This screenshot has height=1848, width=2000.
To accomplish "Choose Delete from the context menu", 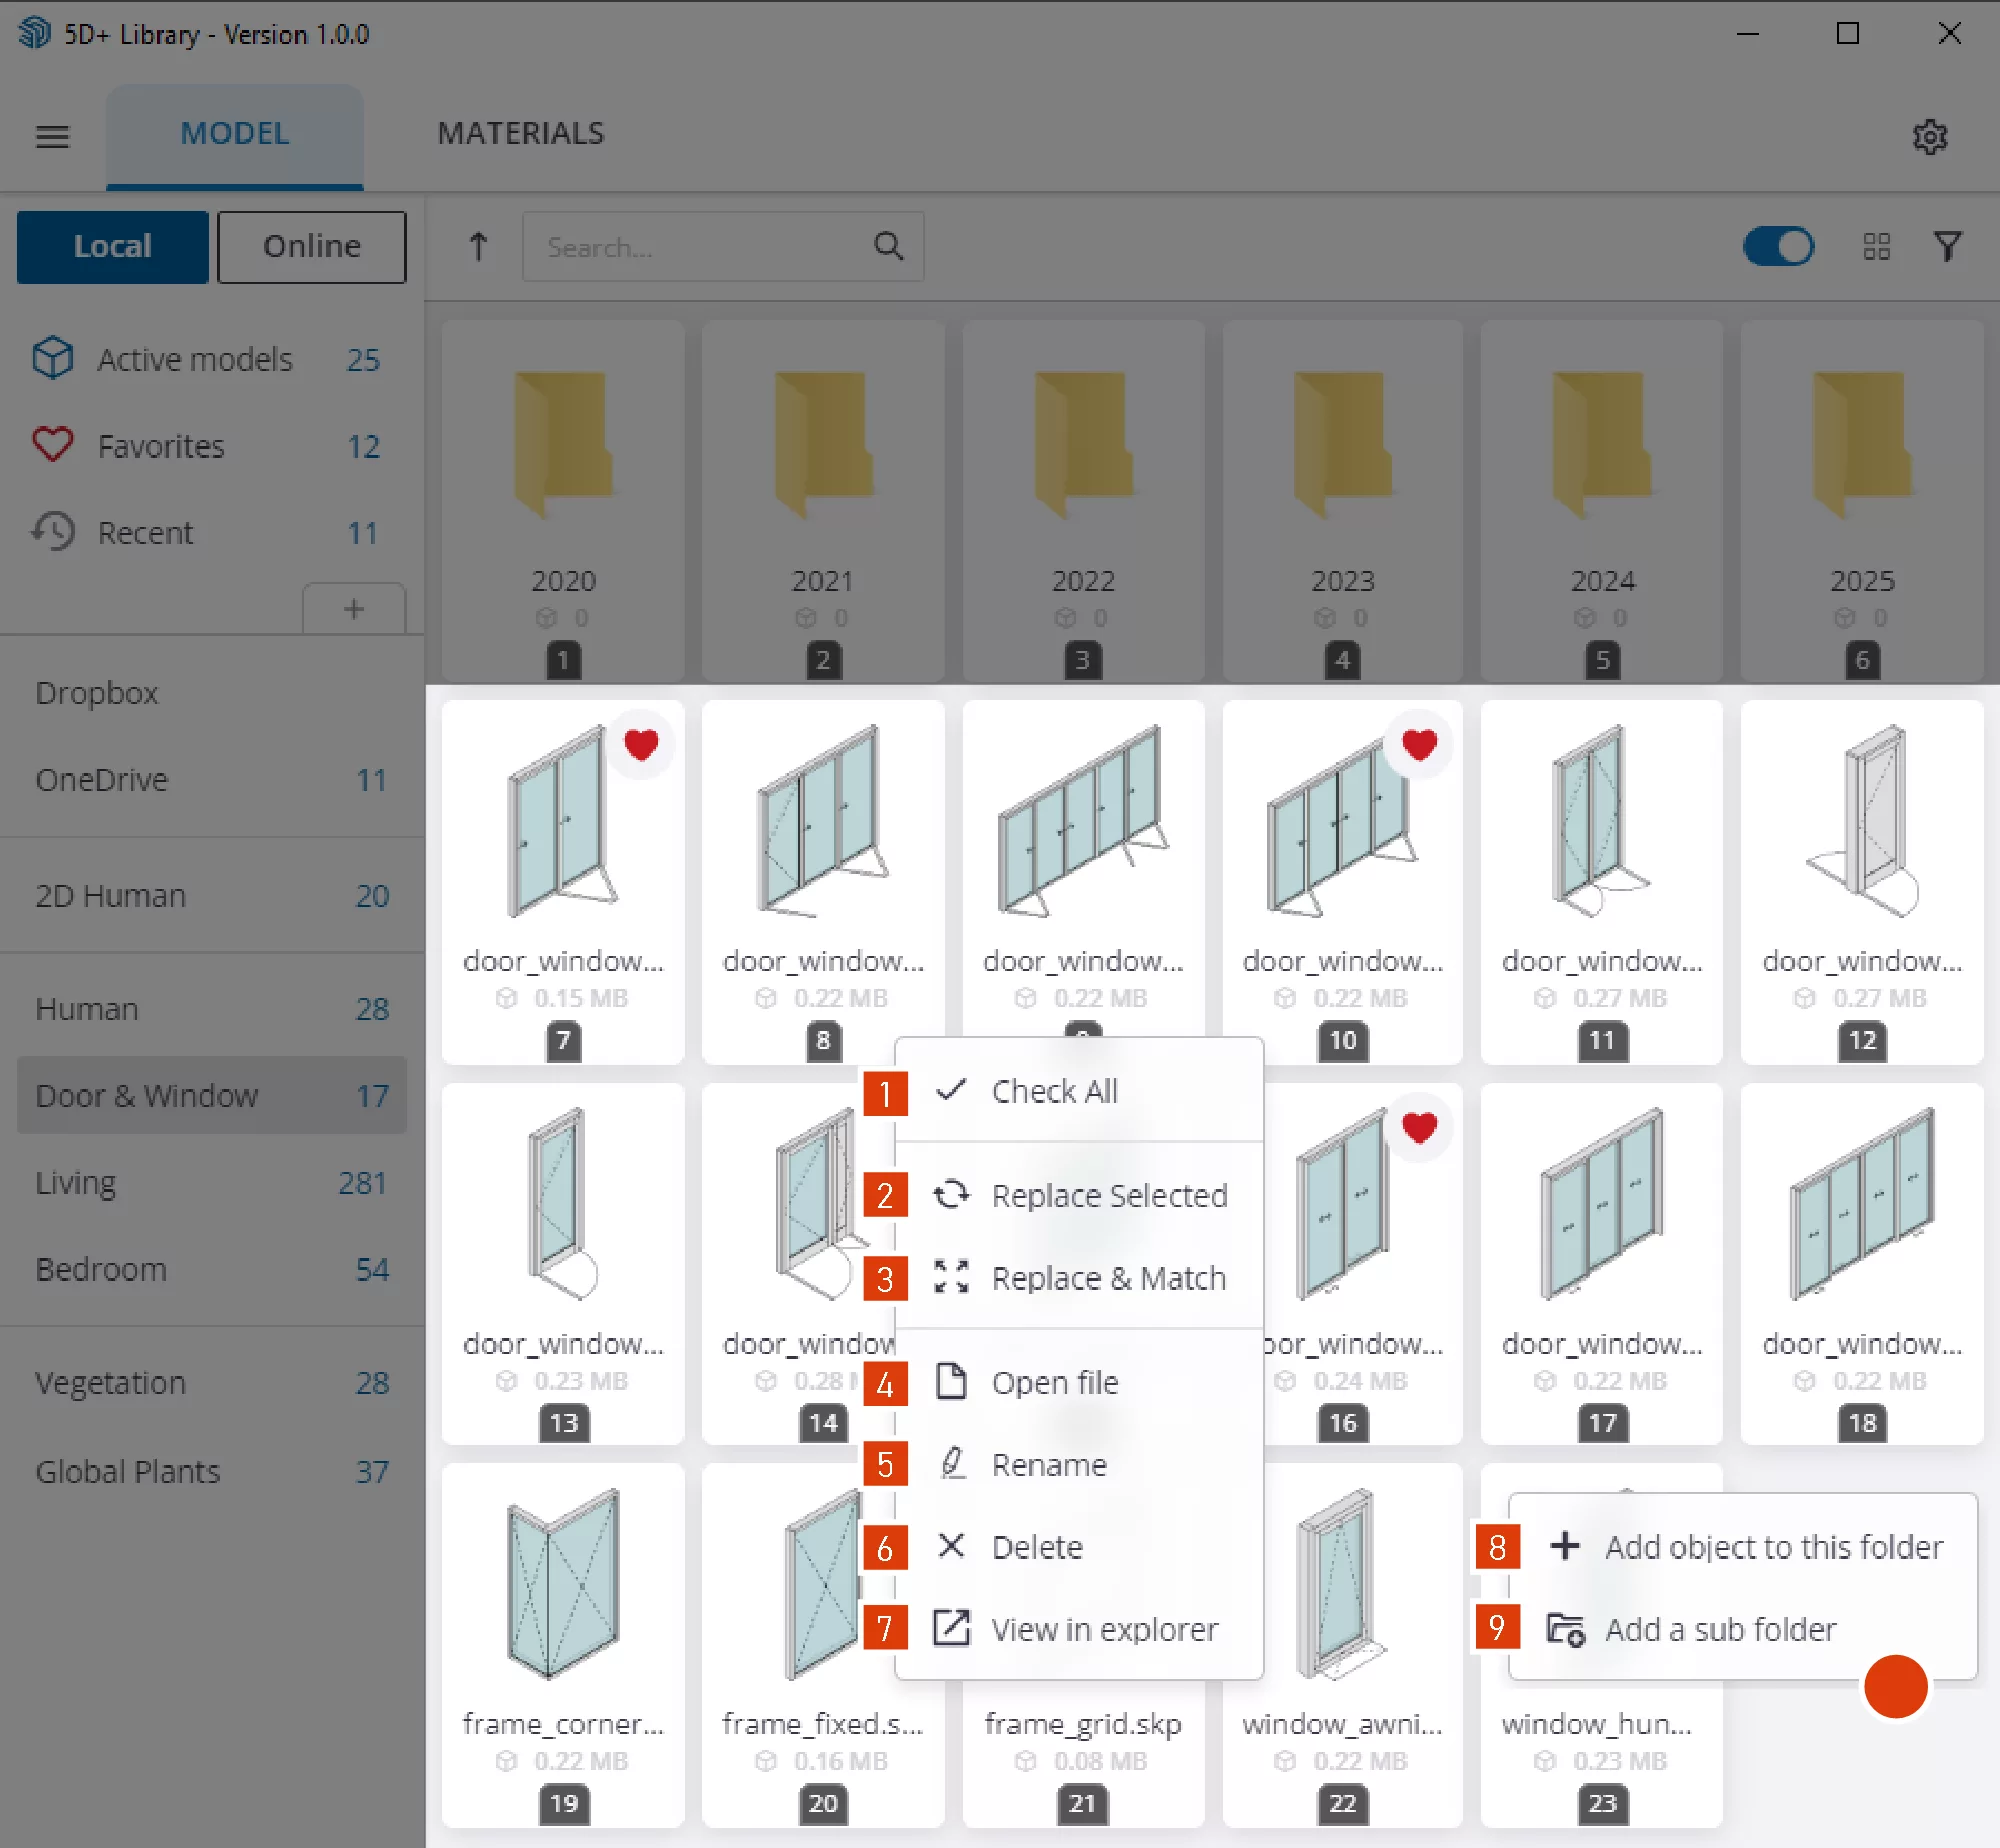I will point(1036,1546).
